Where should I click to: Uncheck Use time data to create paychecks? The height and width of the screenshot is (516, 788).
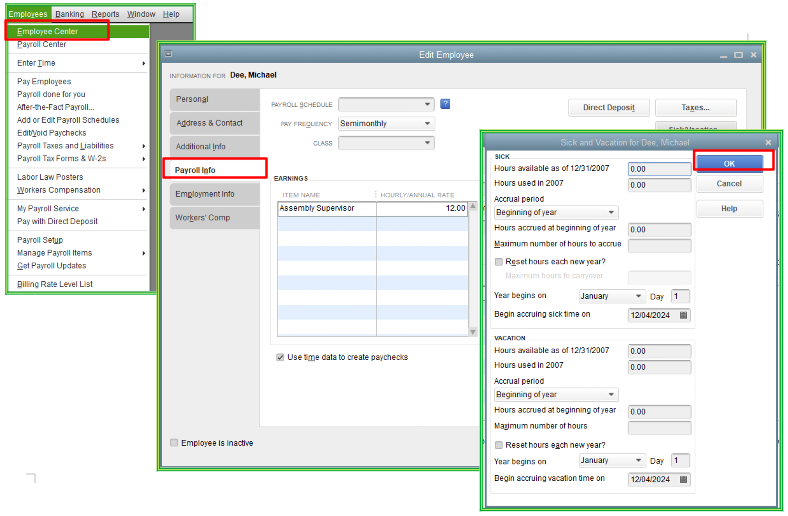point(280,357)
